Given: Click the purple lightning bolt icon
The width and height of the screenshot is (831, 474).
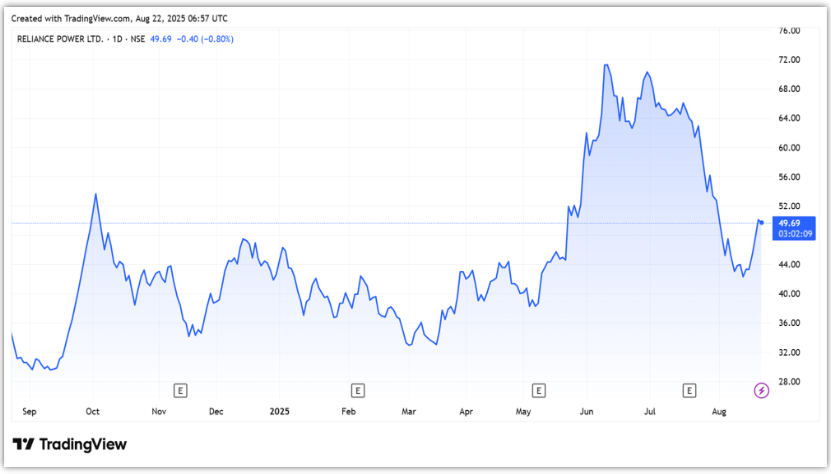Looking at the screenshot, I should [x=761, y=389].
